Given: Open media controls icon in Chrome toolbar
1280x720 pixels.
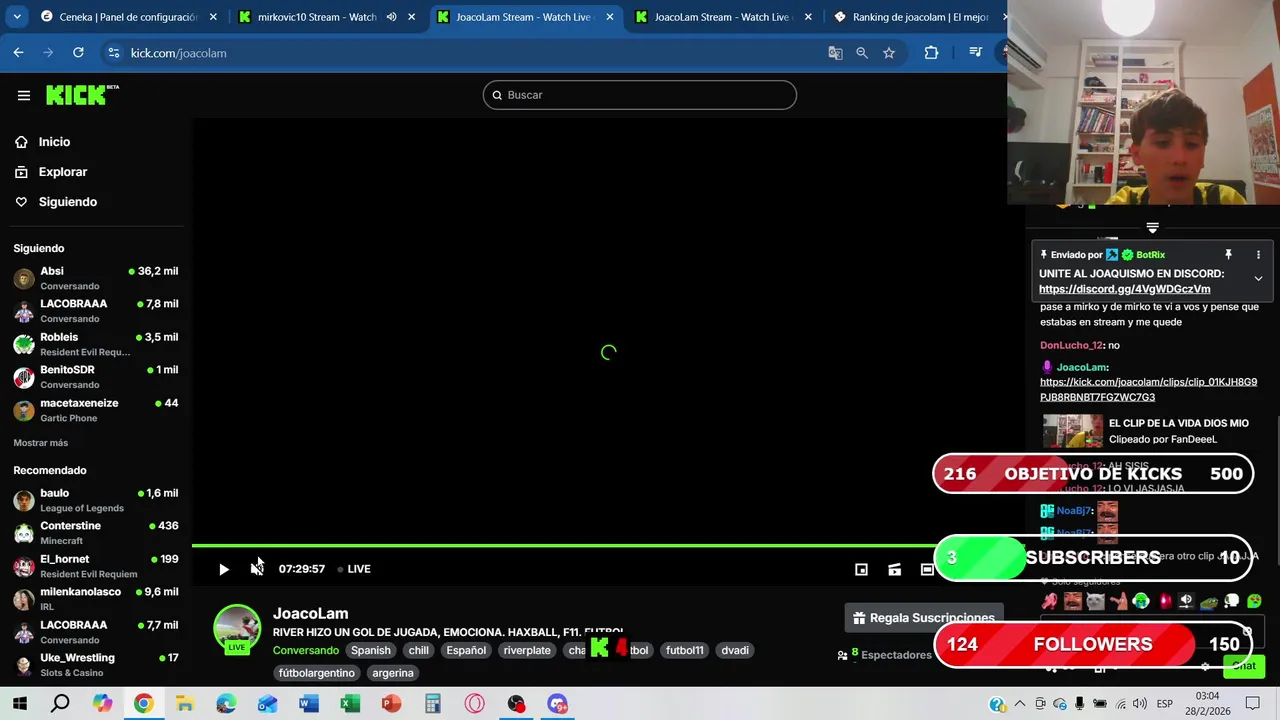Looking at the screenshot, I should tap(975, 53).
